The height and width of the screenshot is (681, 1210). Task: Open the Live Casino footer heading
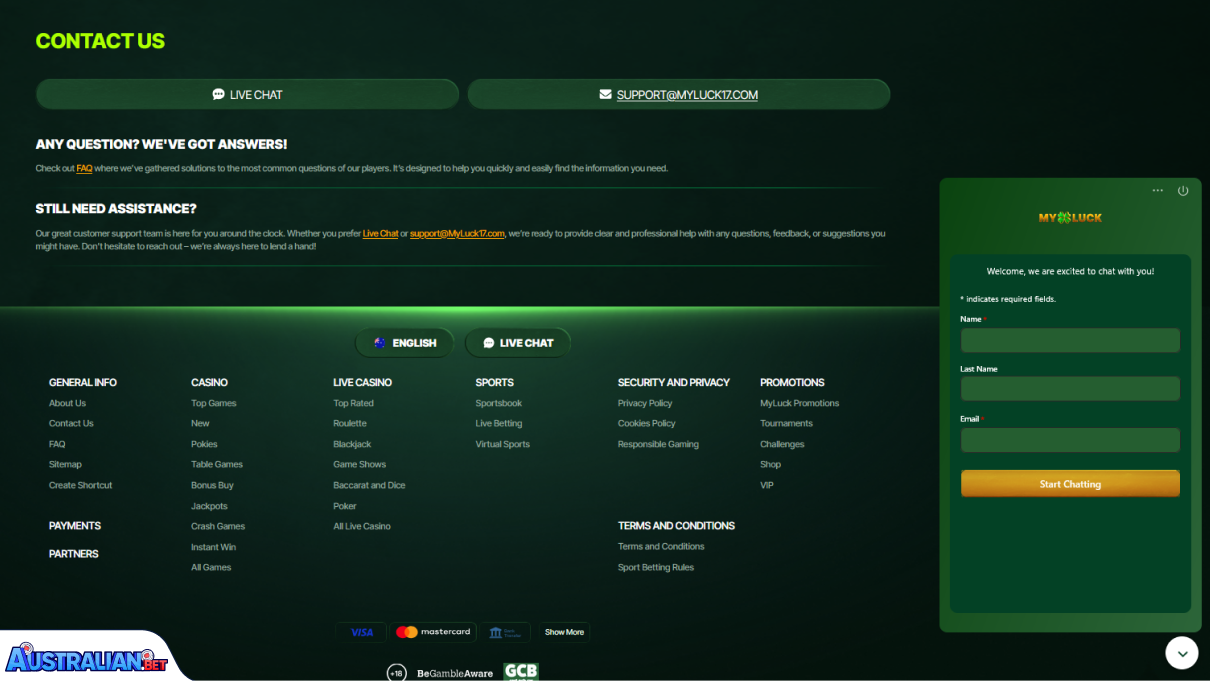point(362,382)
